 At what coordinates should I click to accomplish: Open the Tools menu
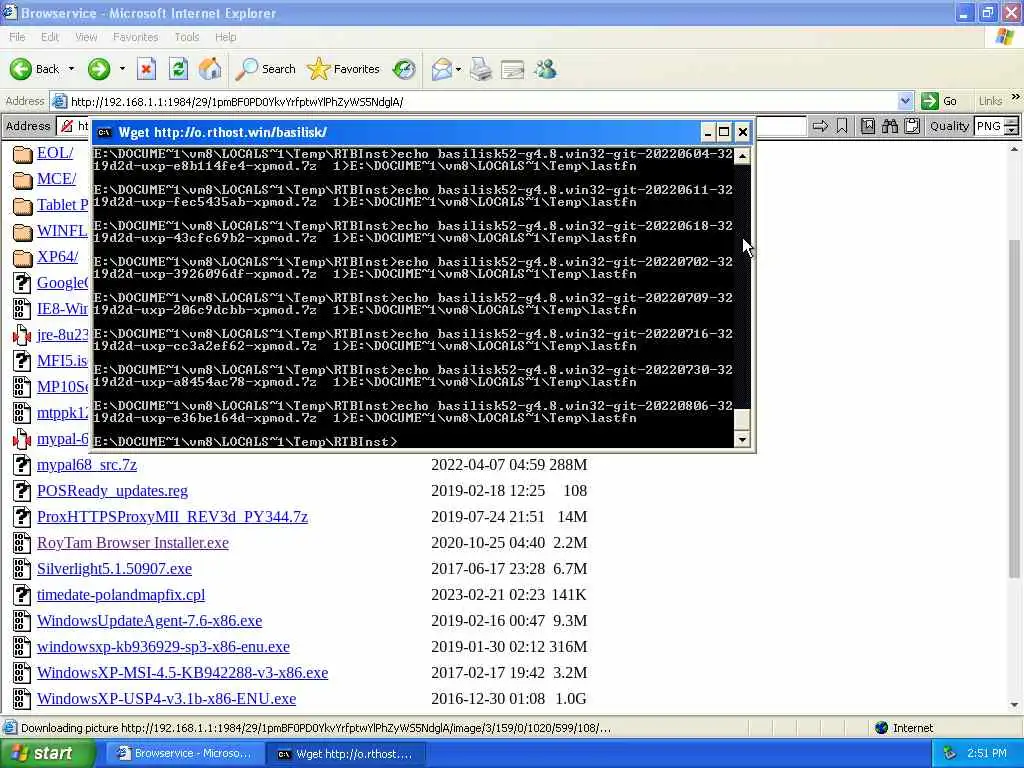(x=186, y=37)
